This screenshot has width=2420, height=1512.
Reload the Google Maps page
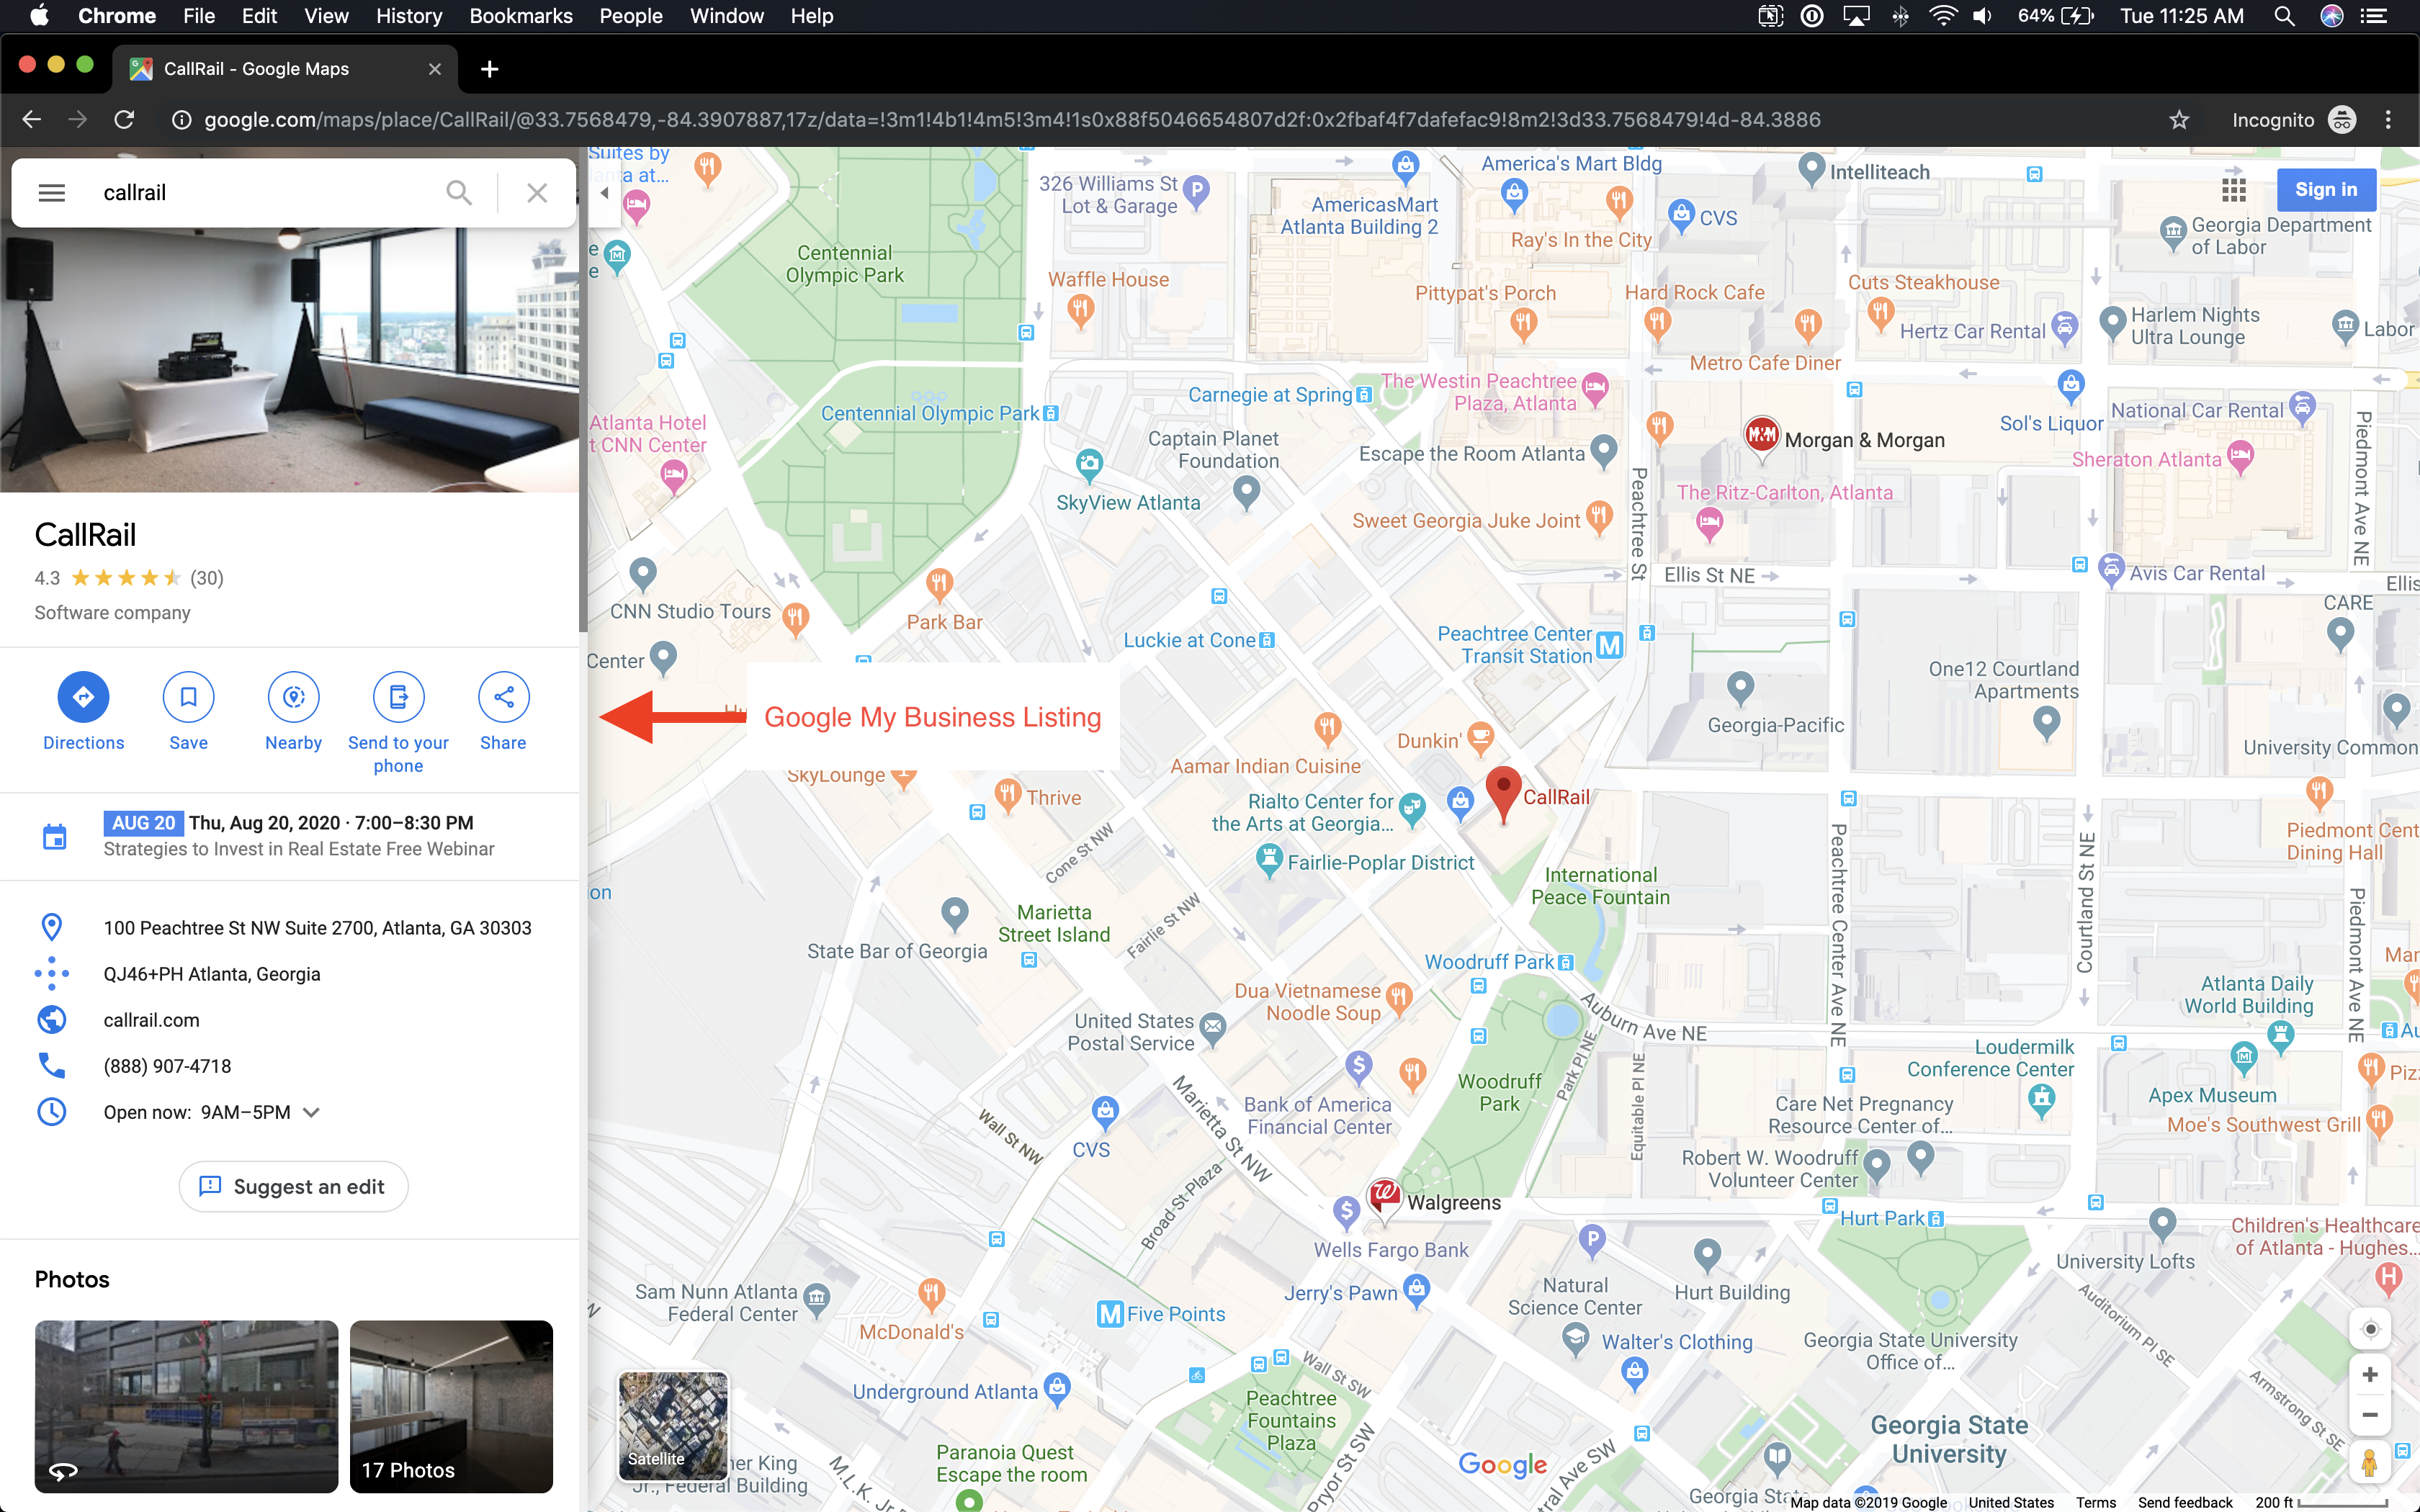coord(124,120)
